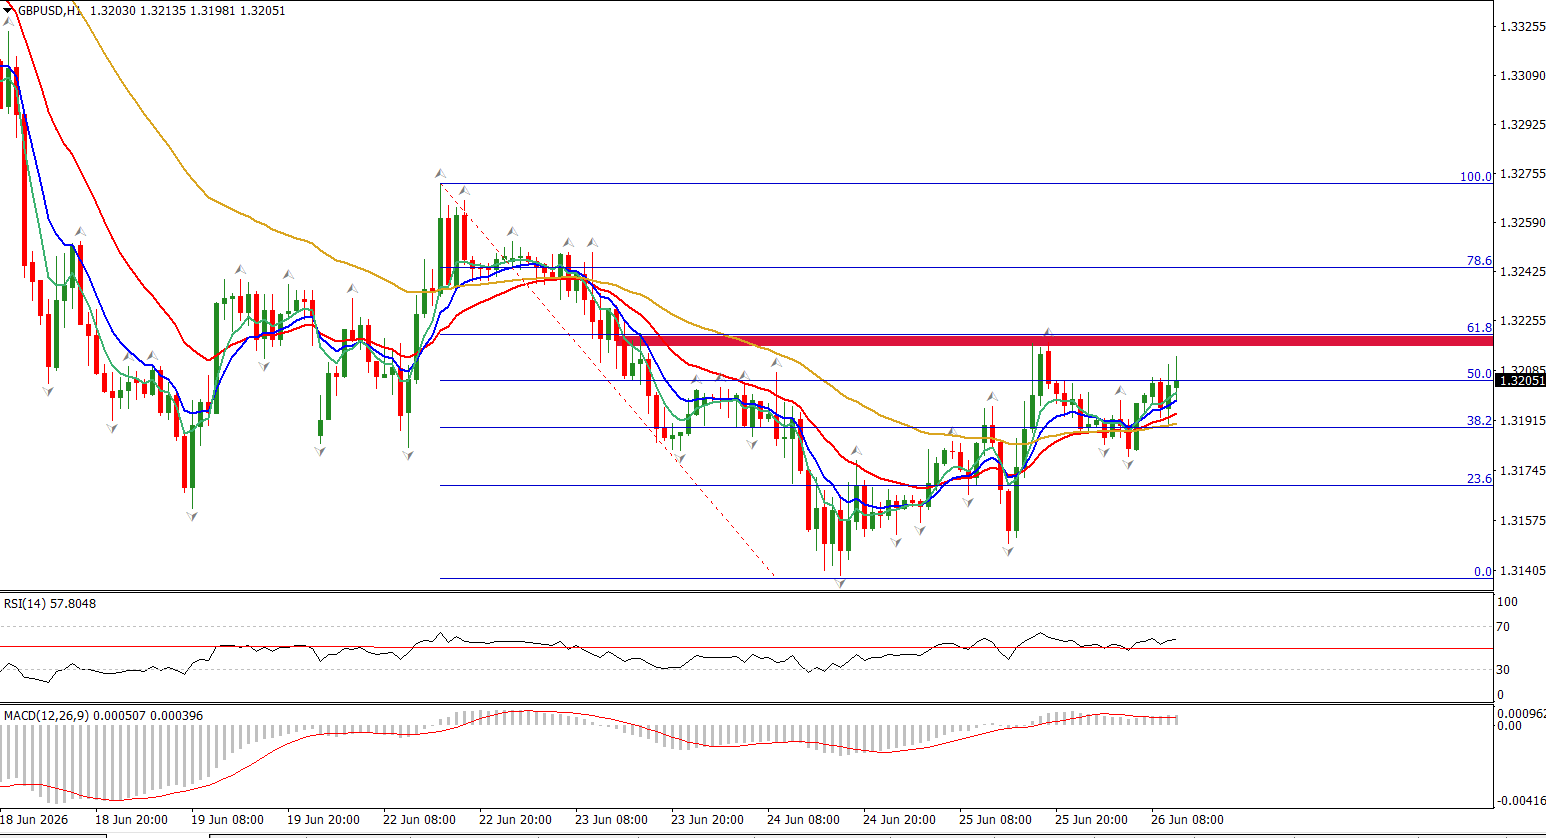Click the up fractal above the 22 Jun swing high
The width and height of the screenshot is (1546, 838).
440,174
